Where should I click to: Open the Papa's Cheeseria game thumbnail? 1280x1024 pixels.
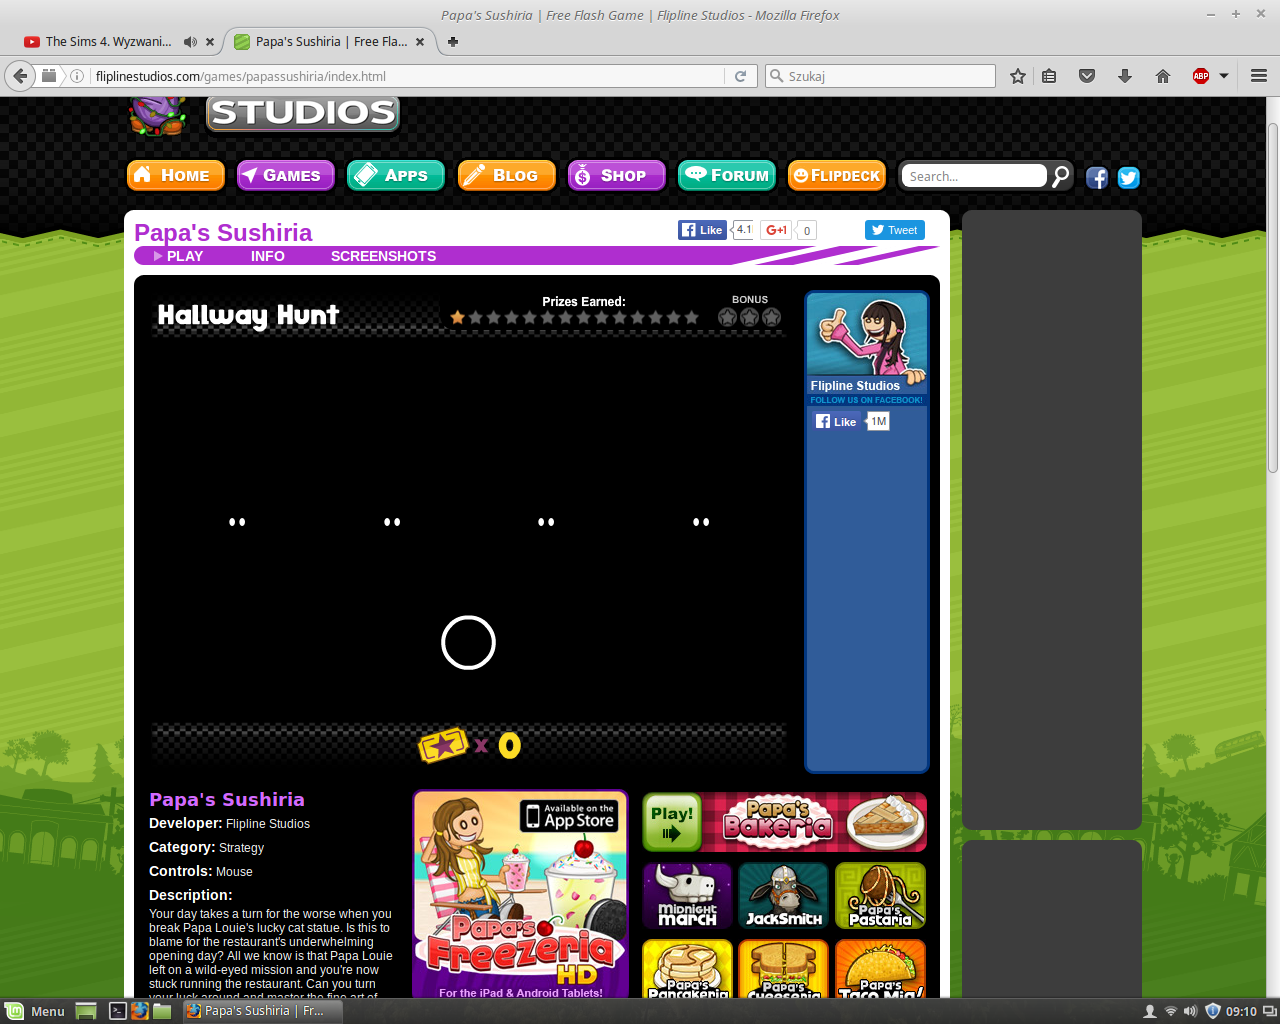pyautogui.click(x=784, y=969)
